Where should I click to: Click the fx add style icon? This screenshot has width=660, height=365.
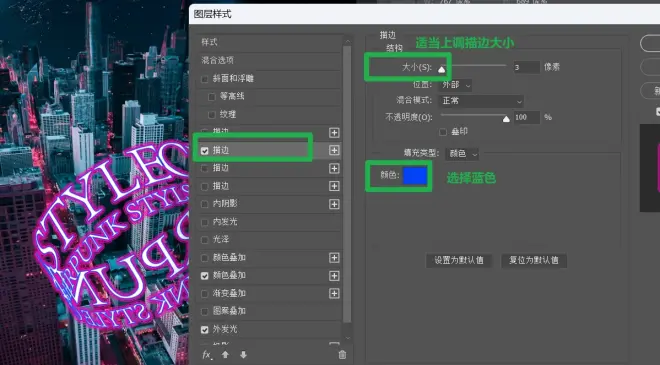tap(207, 355)
